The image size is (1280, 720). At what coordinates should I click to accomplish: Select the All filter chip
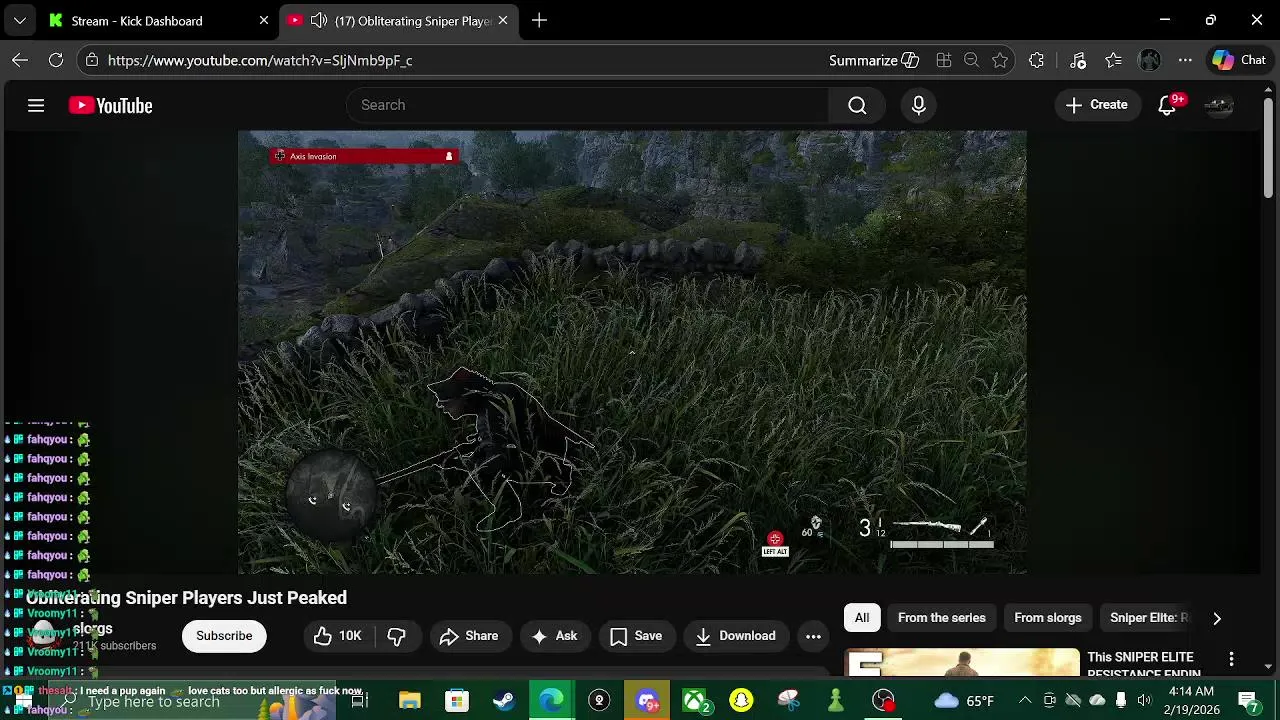tap(862, 618)
